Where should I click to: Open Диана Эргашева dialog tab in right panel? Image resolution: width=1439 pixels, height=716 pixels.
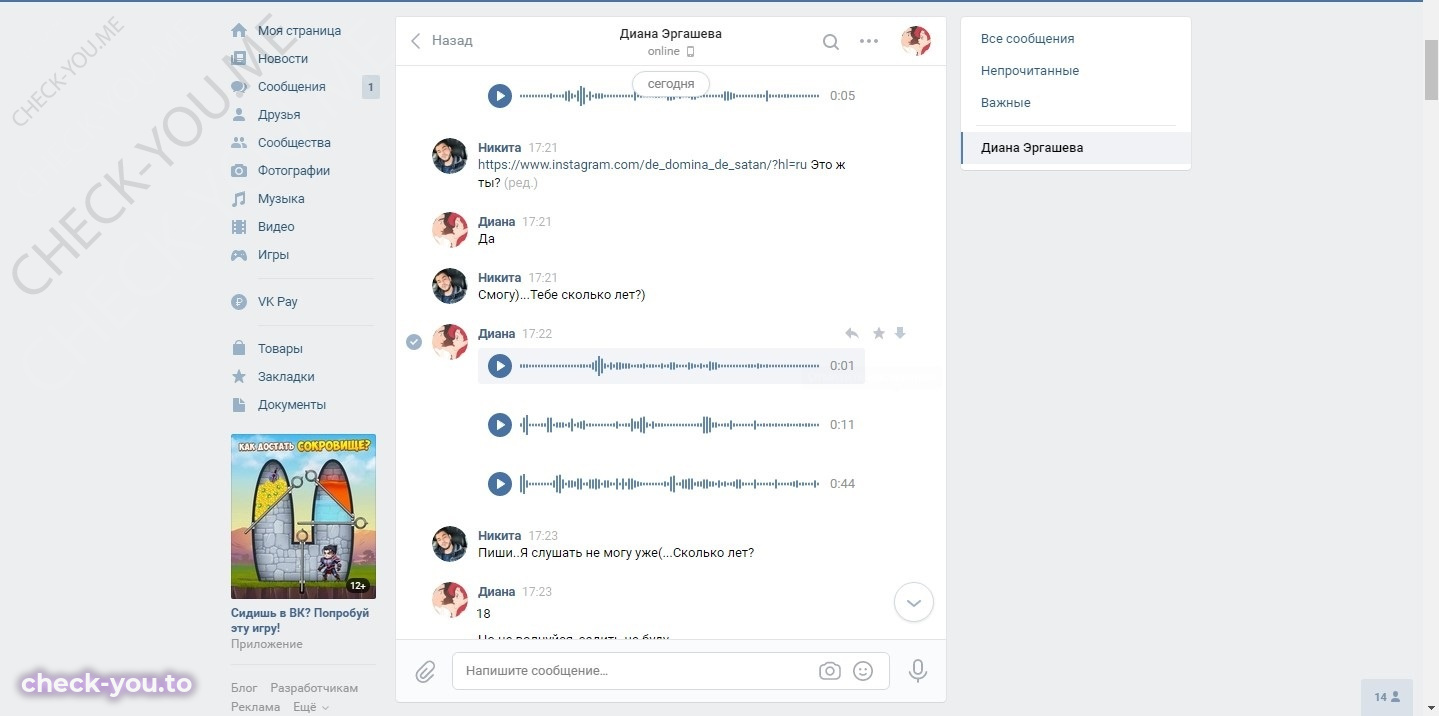point(1076,148)
